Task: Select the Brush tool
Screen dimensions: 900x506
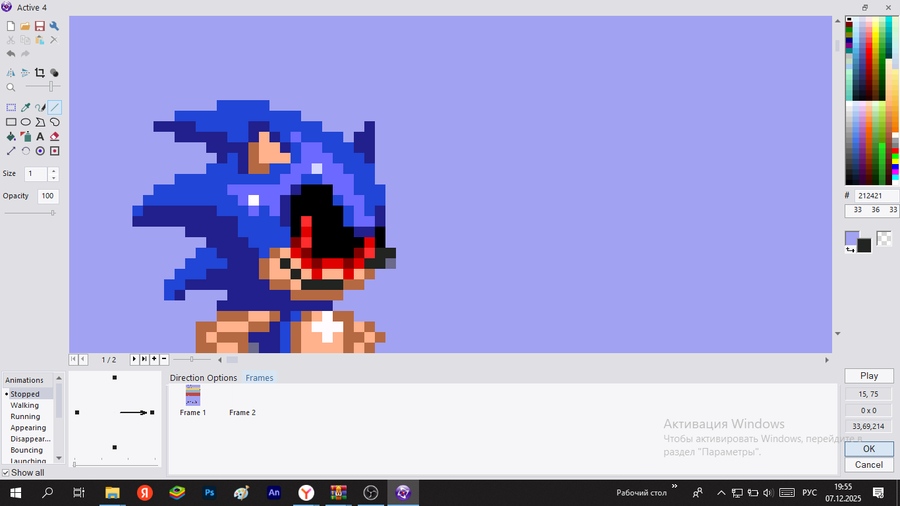Action: click(40, 107)
